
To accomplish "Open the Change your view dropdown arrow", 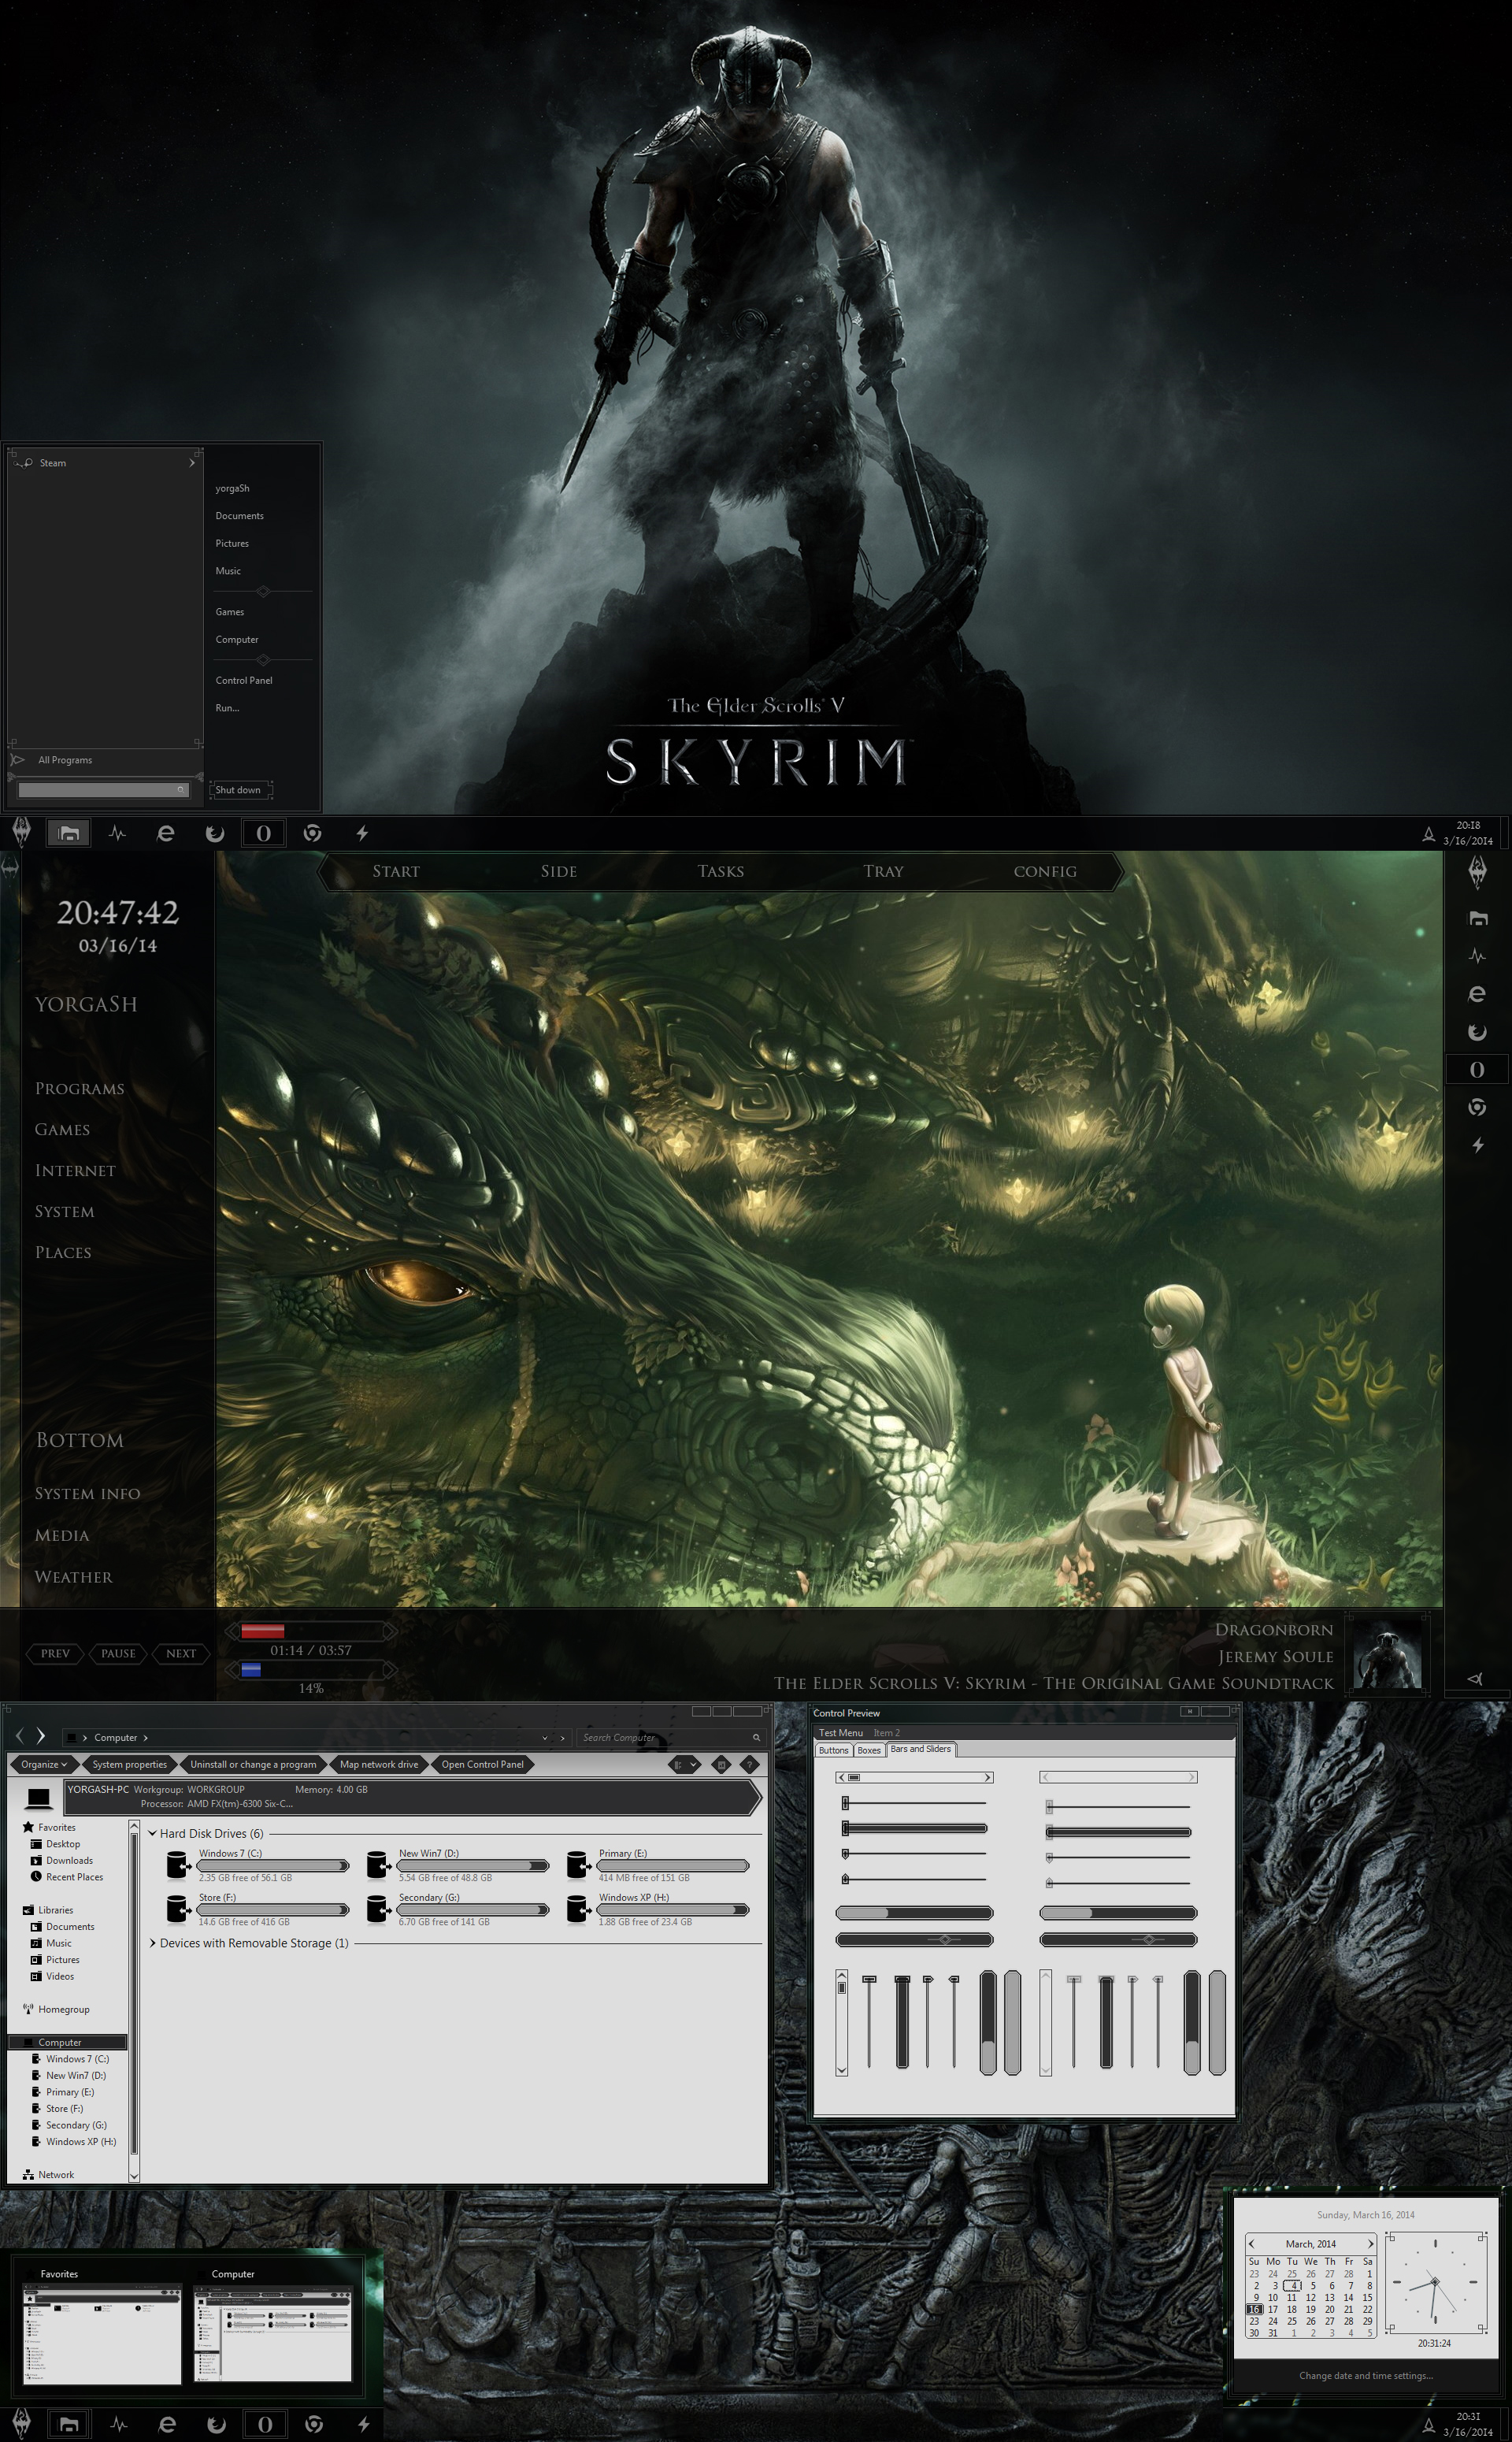I will point(694,1765).
